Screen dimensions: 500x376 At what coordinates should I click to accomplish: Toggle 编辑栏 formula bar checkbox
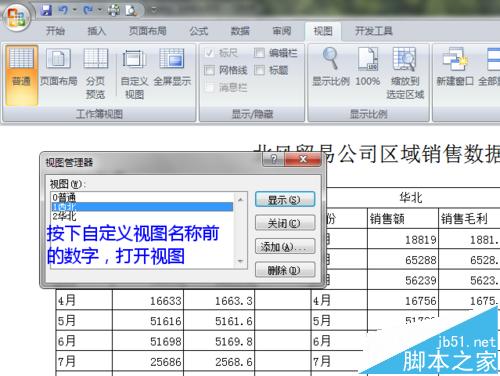[x=259, y=53]
